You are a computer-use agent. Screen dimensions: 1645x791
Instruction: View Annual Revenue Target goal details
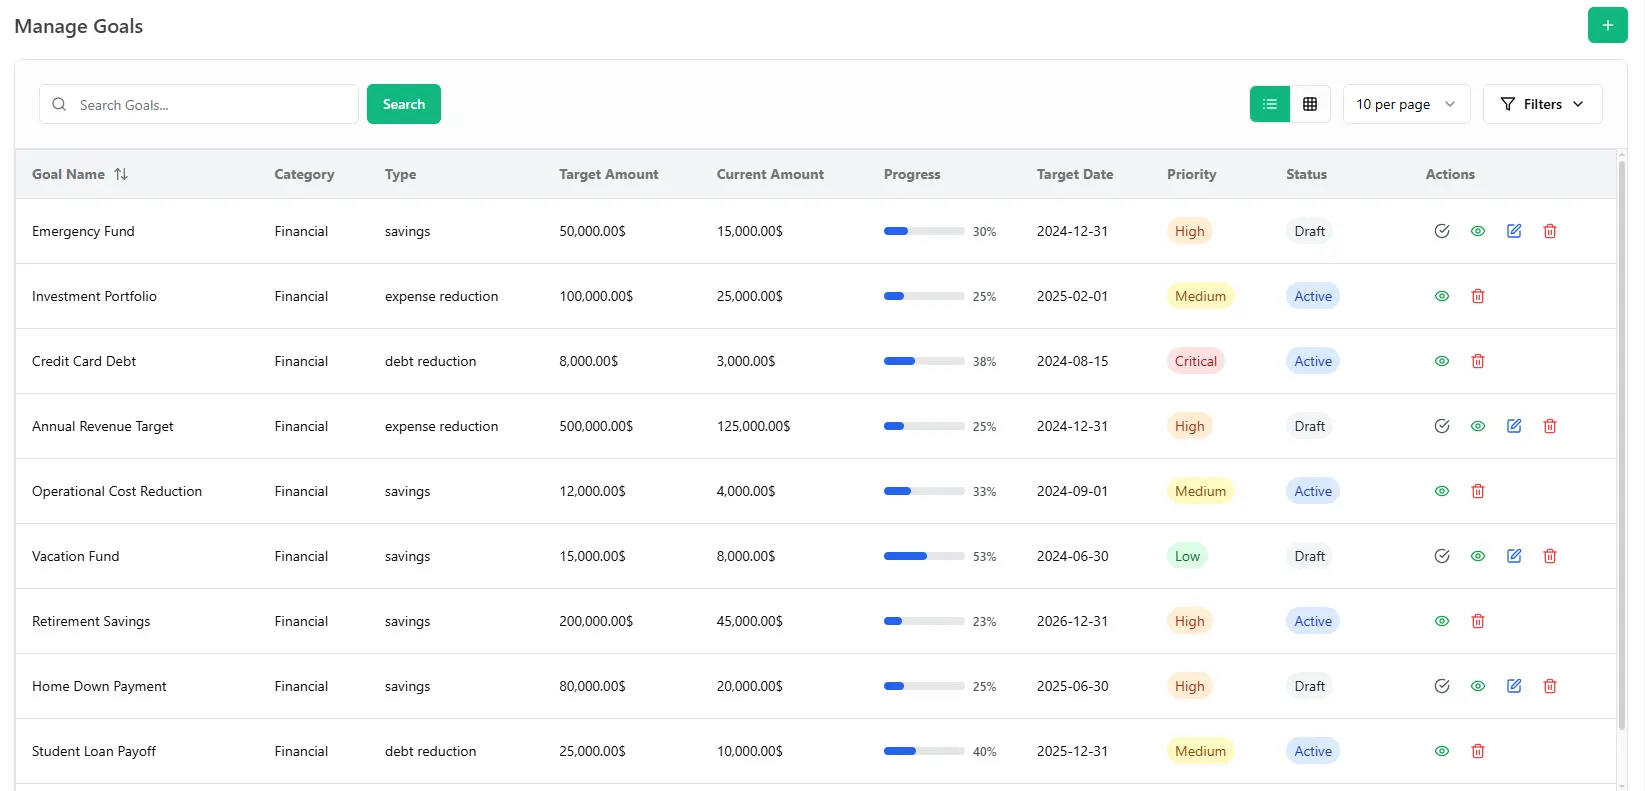point(1478,426)
